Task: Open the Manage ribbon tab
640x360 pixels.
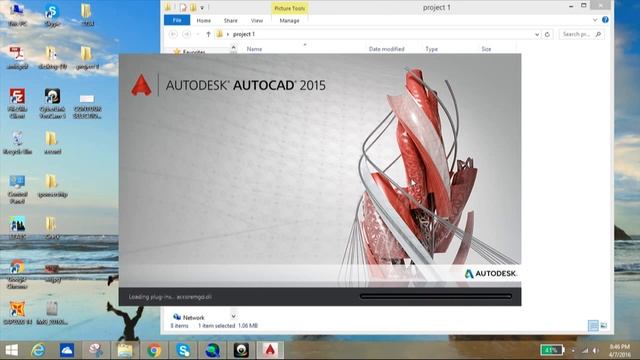Action: click(289, 20)
